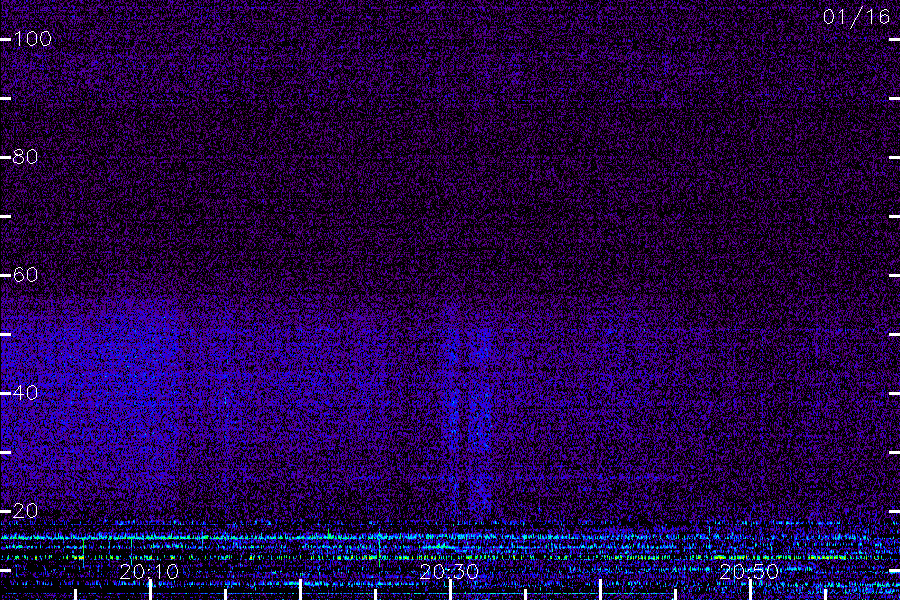Click the 20:50 time label
Image resolution: width=900 pixels, height=600 pixels.
(749, 572)
